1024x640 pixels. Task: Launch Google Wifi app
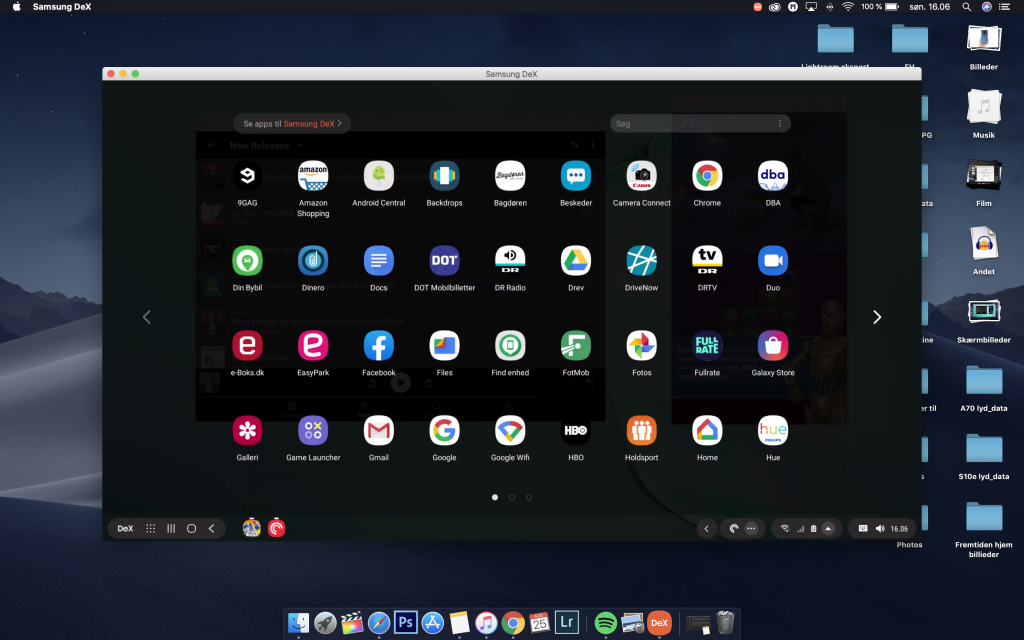[510, 430]
